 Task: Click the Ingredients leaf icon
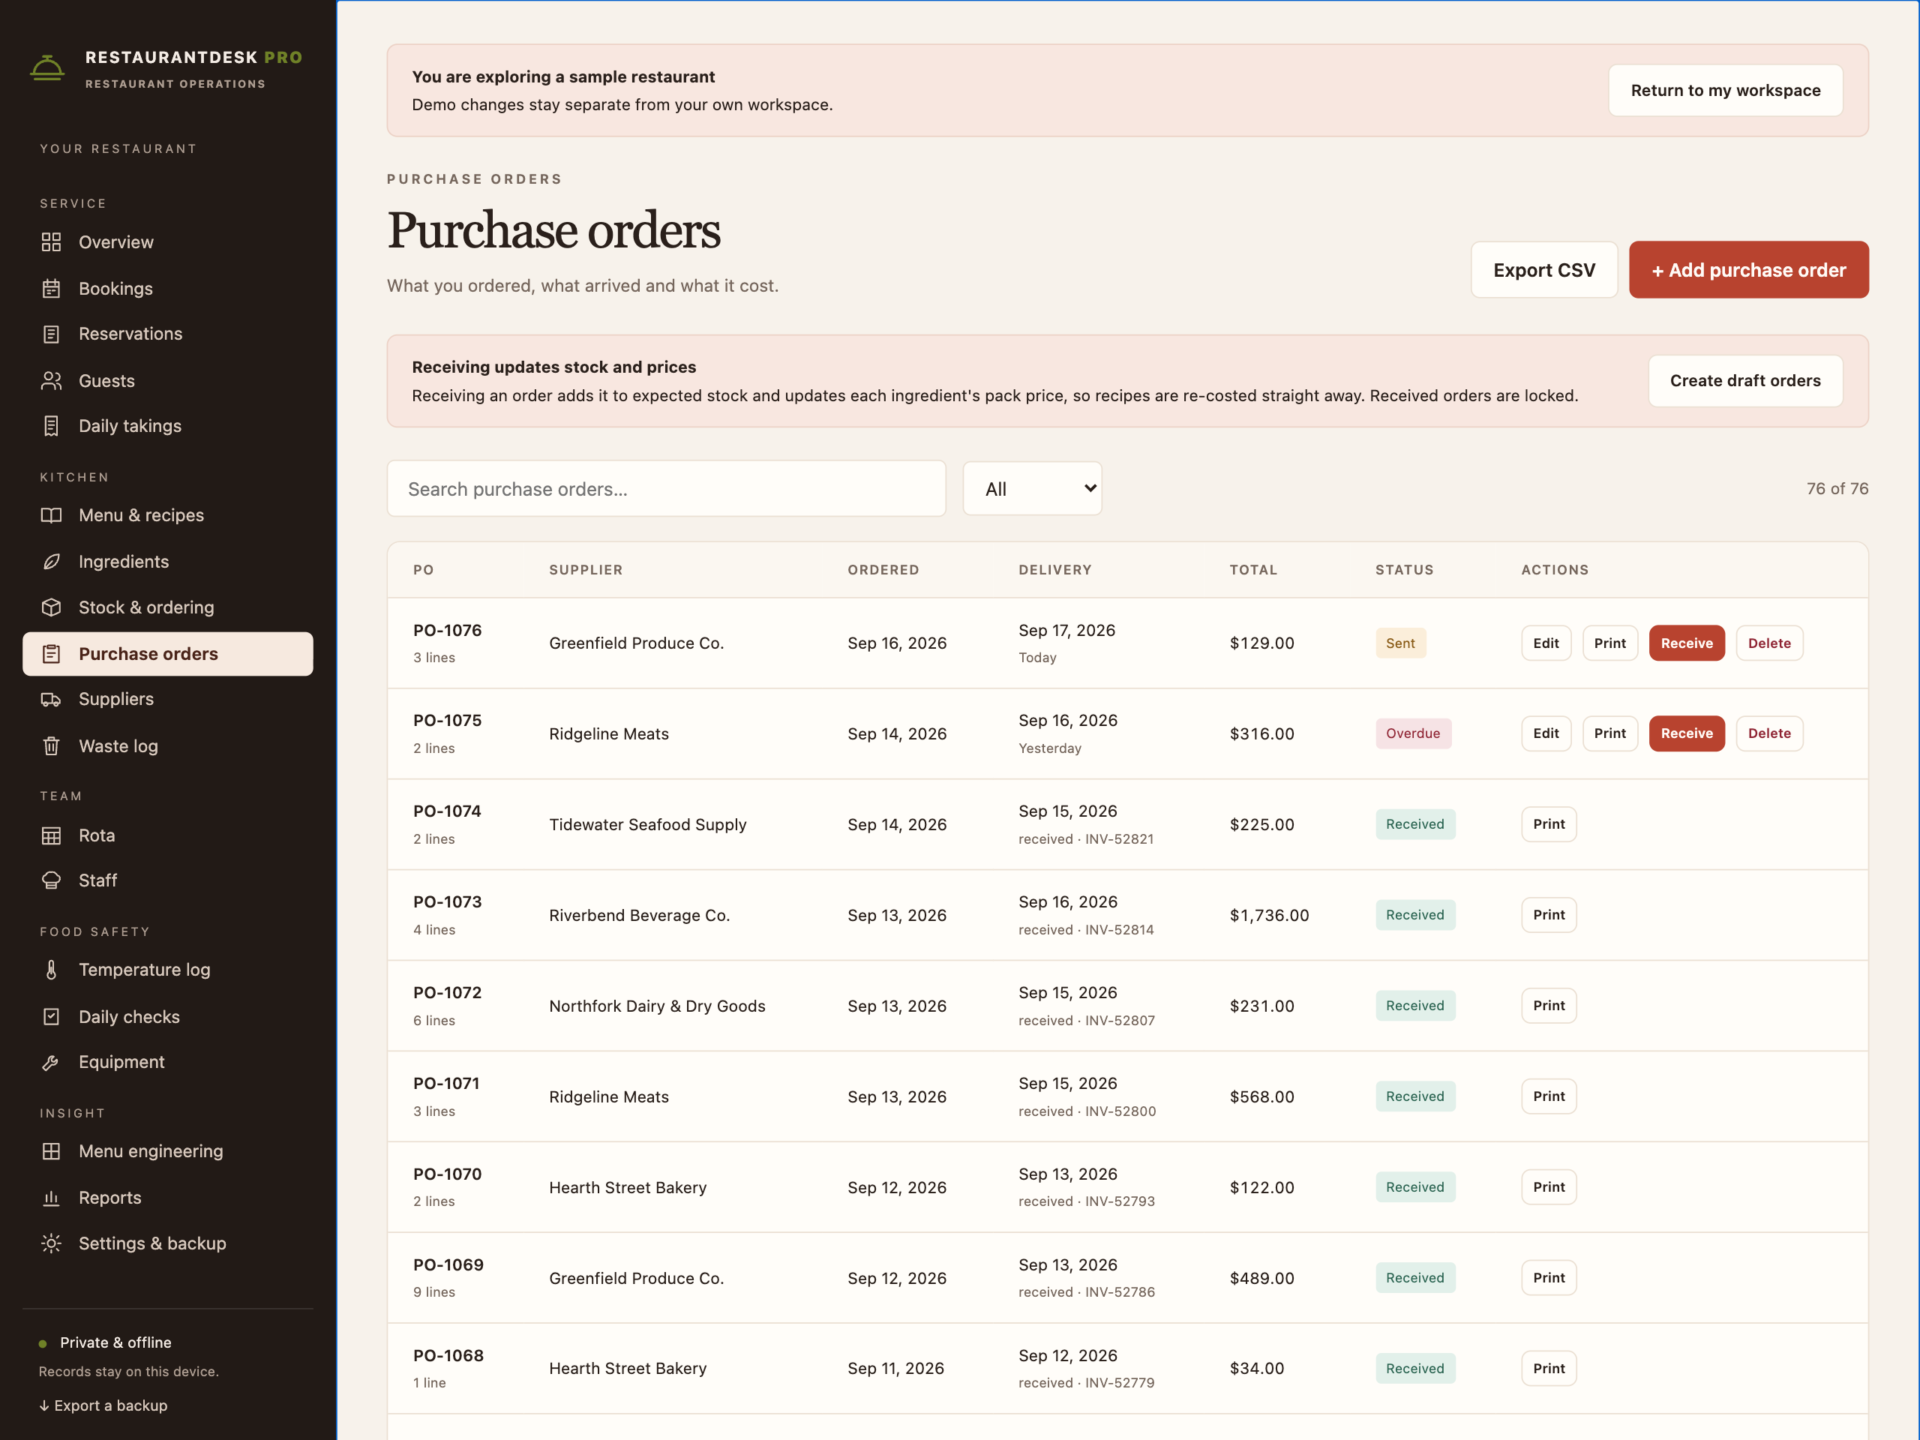pos(51,562)
